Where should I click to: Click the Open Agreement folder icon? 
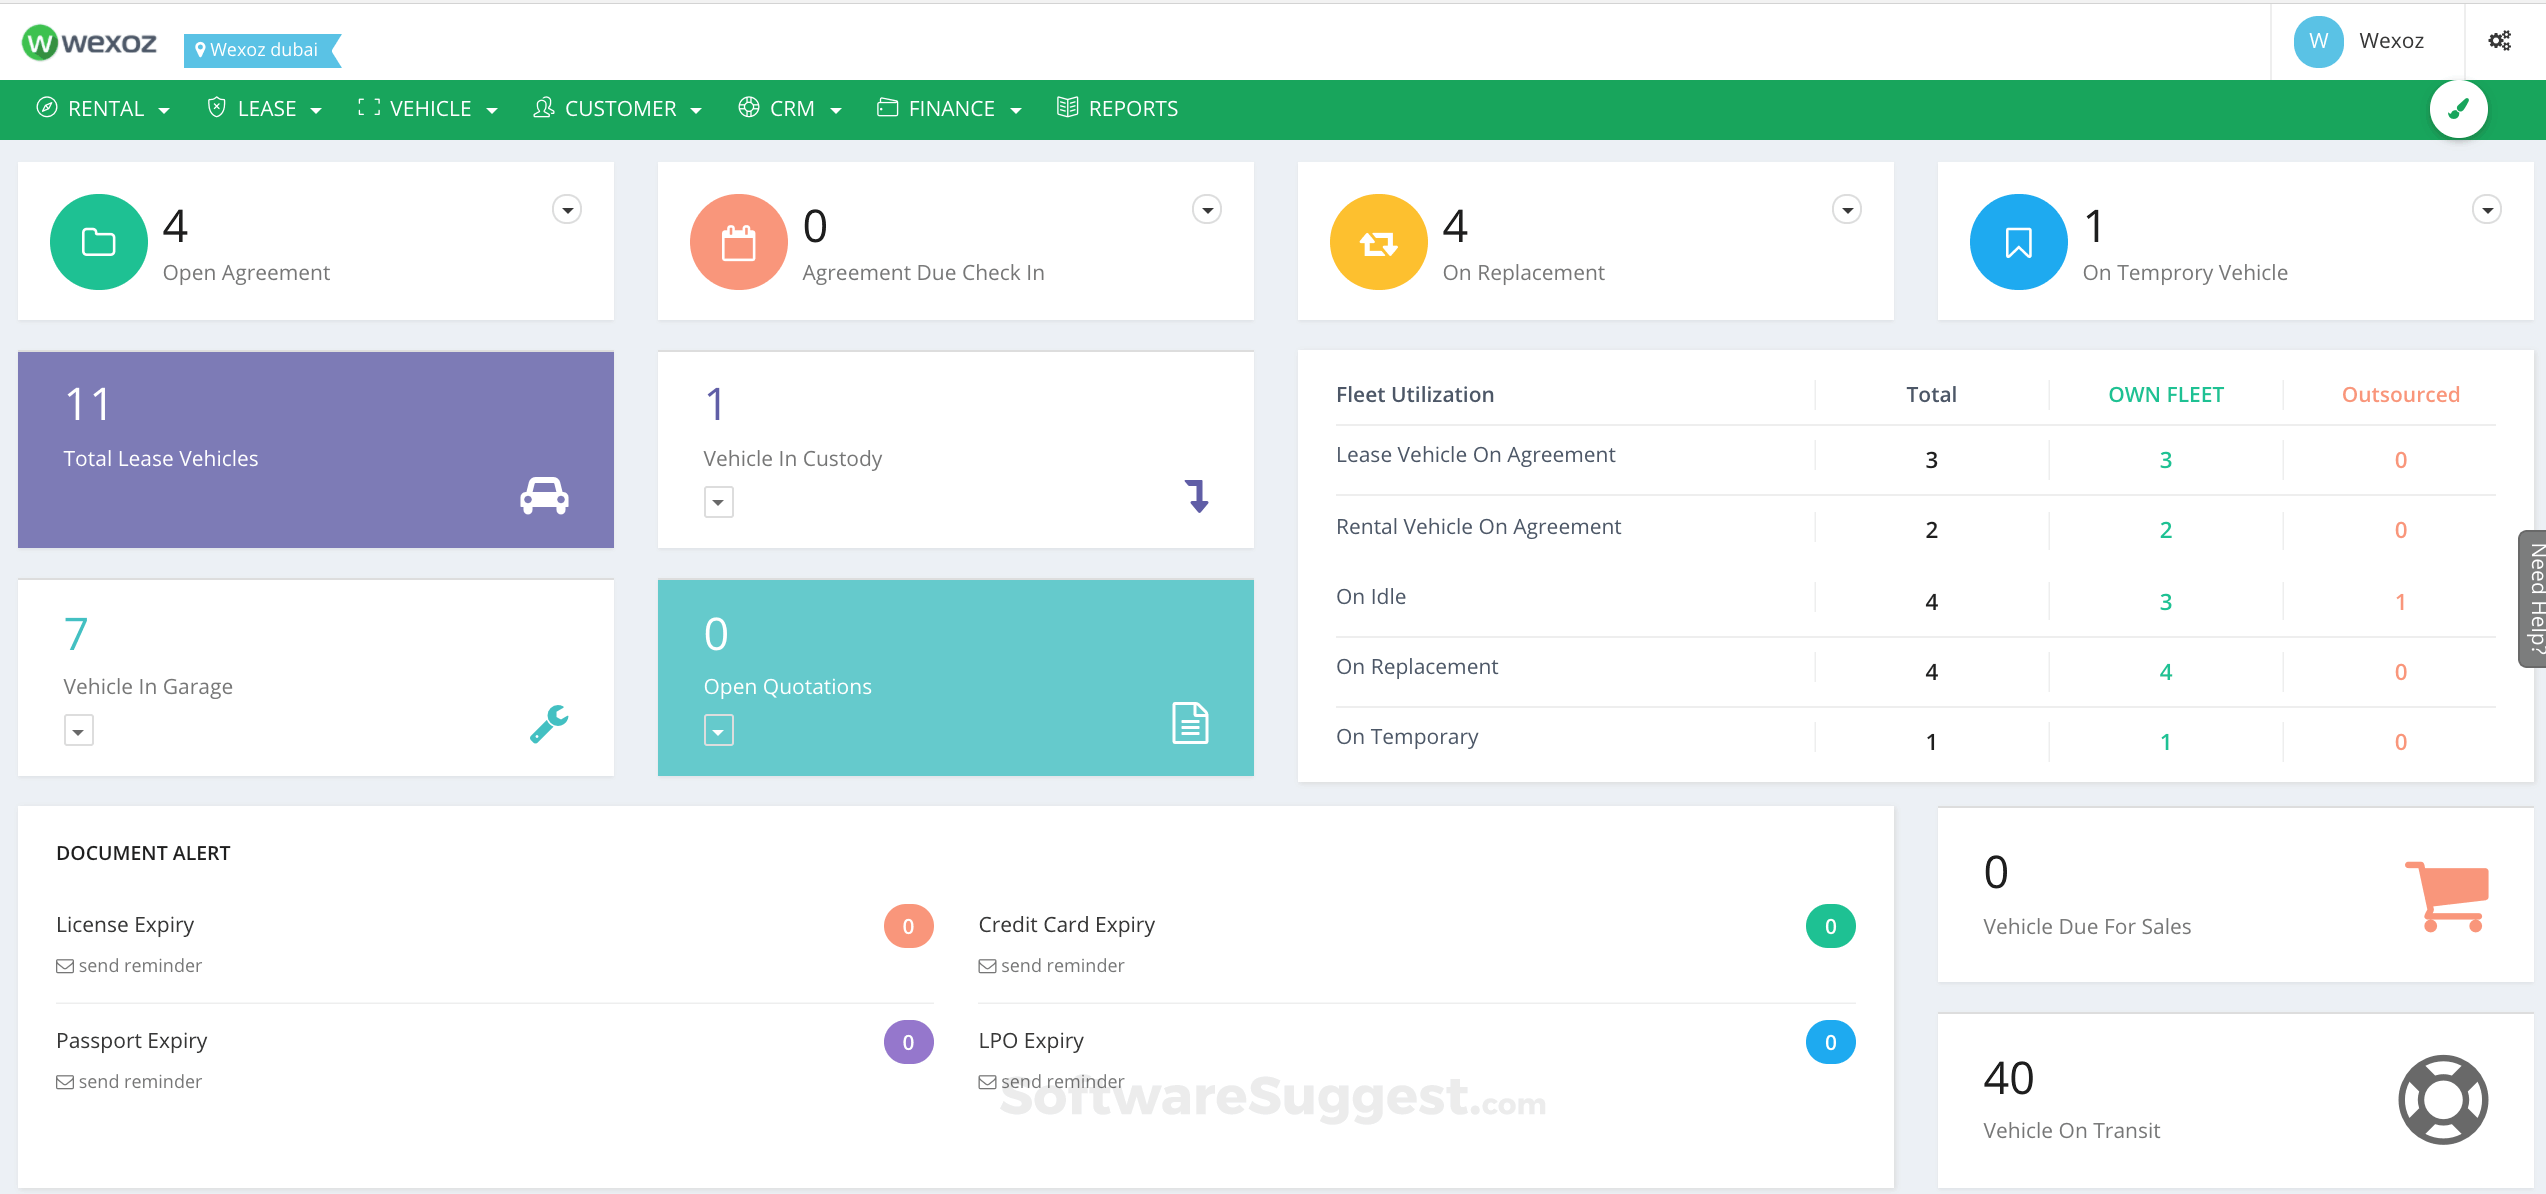pyautogui.click(x=98, y=241)
